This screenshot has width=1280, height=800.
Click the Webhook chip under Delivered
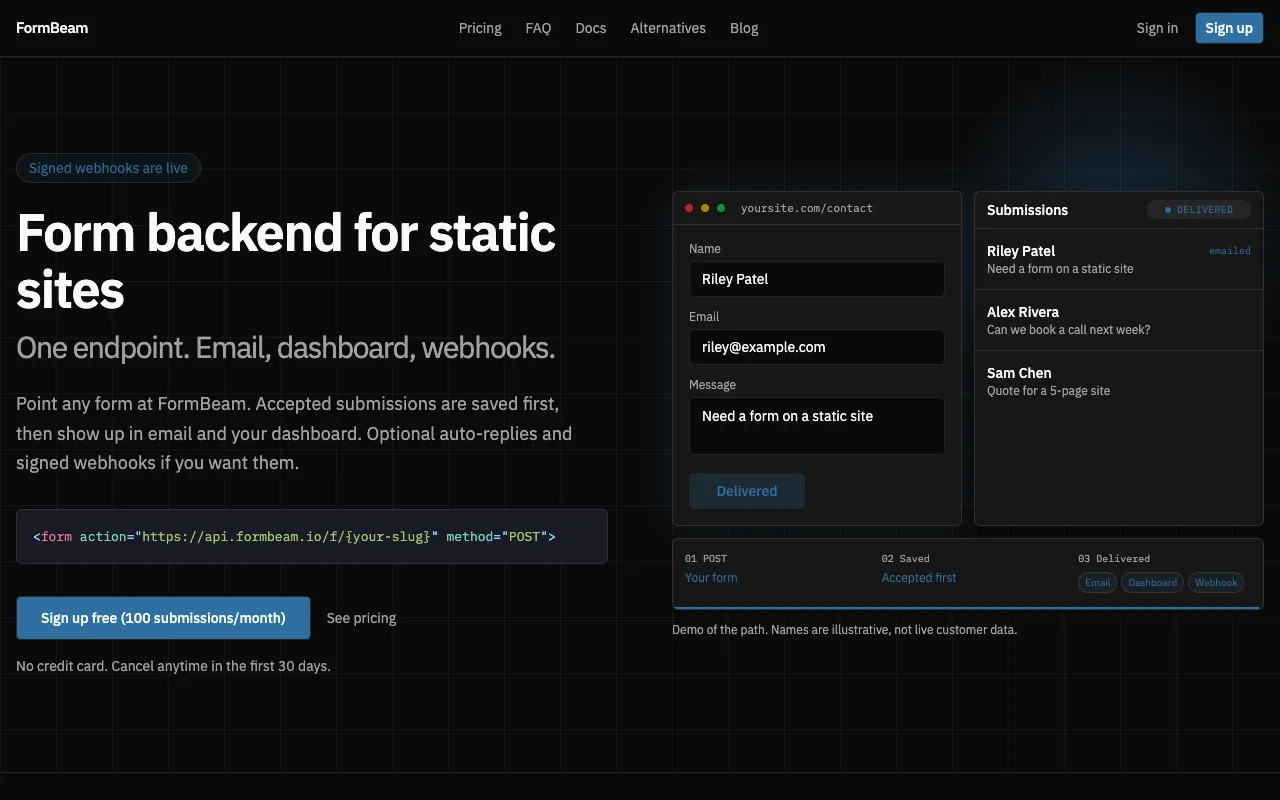coord(1216,582)
